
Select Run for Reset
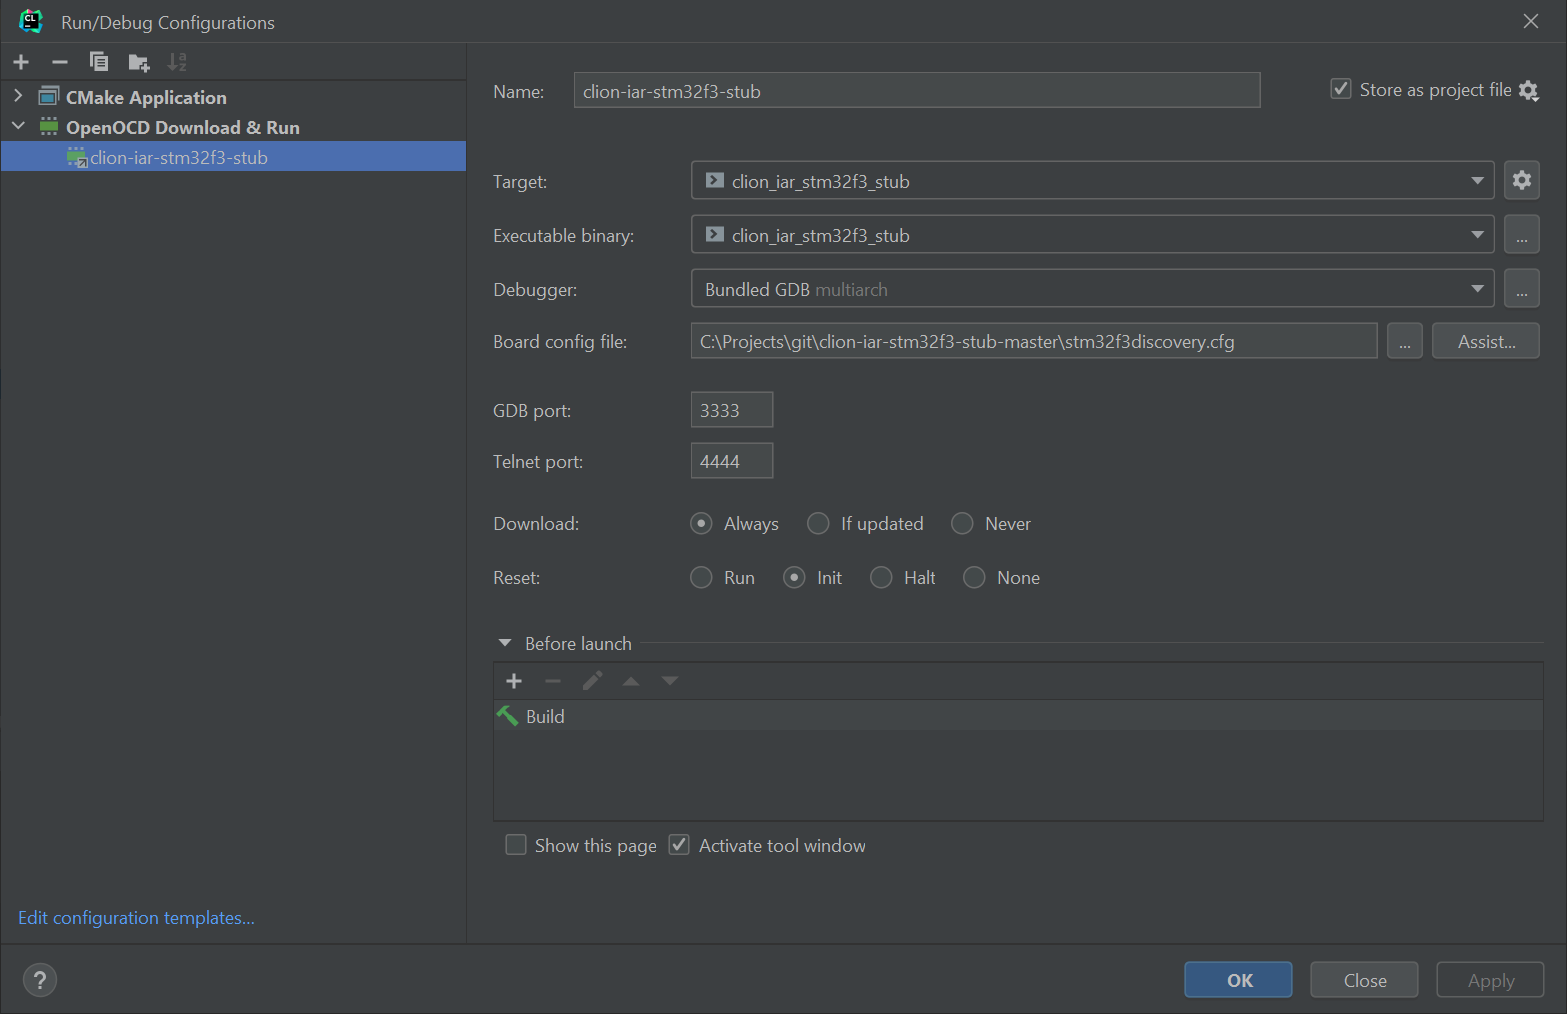[x=701, y=577]
